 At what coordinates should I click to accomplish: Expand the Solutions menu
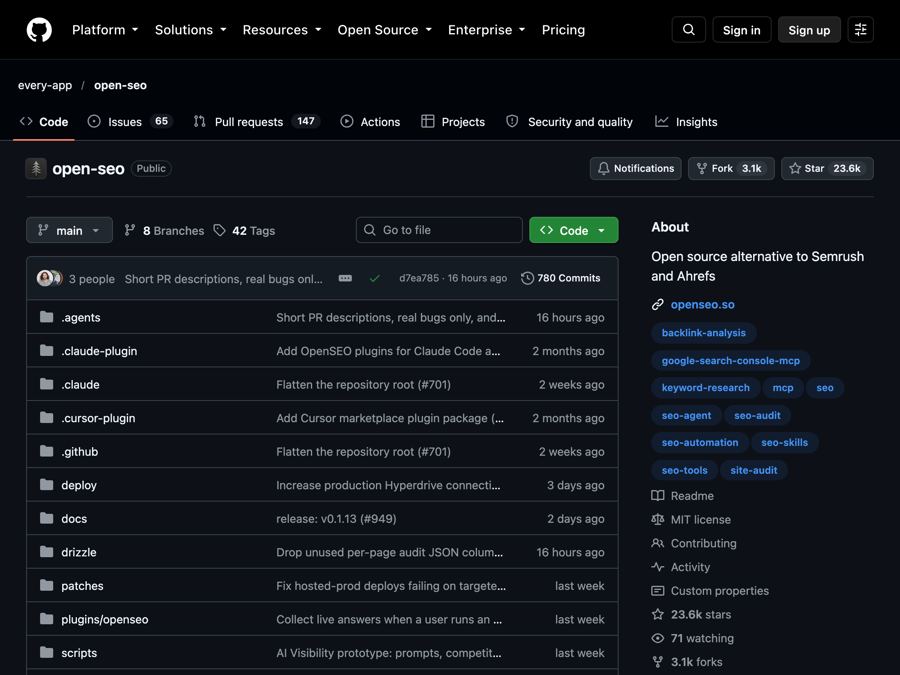click(191, 30)
